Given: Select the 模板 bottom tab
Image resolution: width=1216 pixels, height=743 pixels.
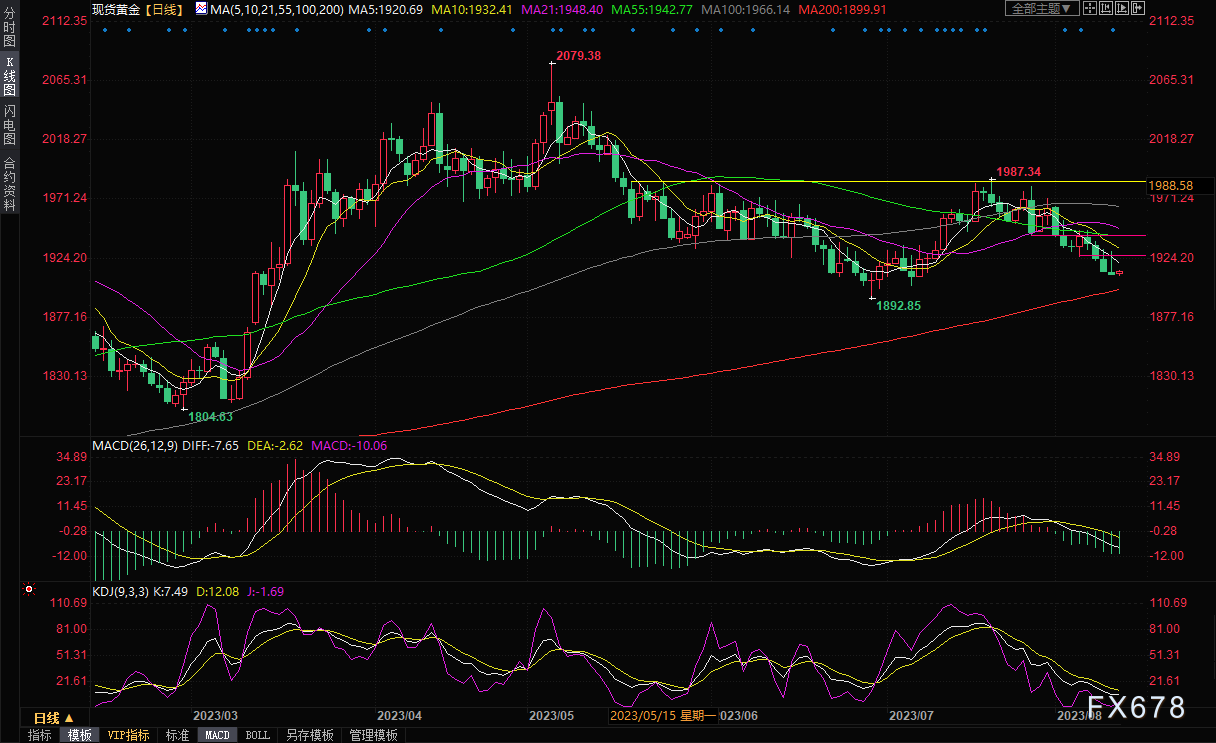Looking at the screenshot, I should point(80,735).
